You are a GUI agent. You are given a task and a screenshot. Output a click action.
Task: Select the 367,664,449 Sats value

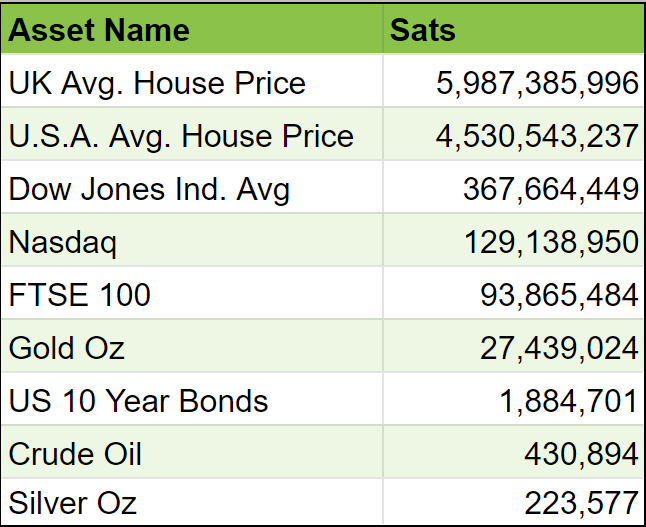click(550, 189)
